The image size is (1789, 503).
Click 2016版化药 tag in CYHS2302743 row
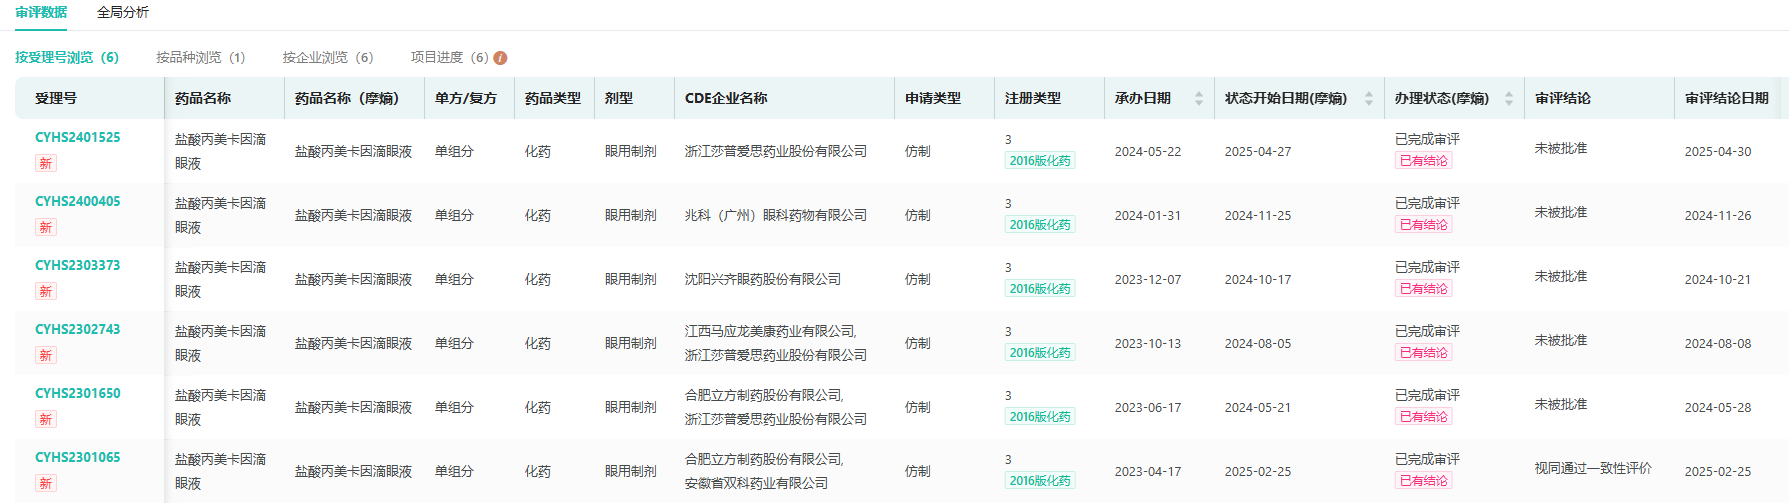tap(1040, 353)
